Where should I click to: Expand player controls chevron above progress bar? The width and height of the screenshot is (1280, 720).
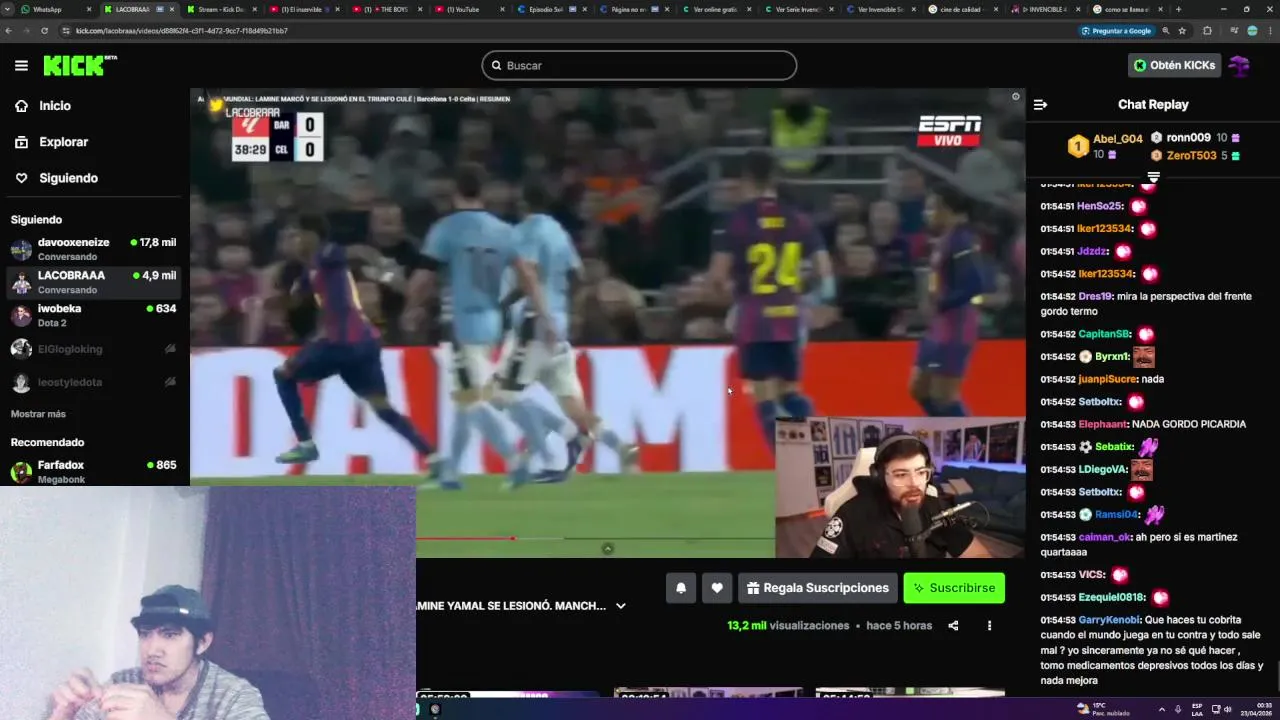[607, 548]
